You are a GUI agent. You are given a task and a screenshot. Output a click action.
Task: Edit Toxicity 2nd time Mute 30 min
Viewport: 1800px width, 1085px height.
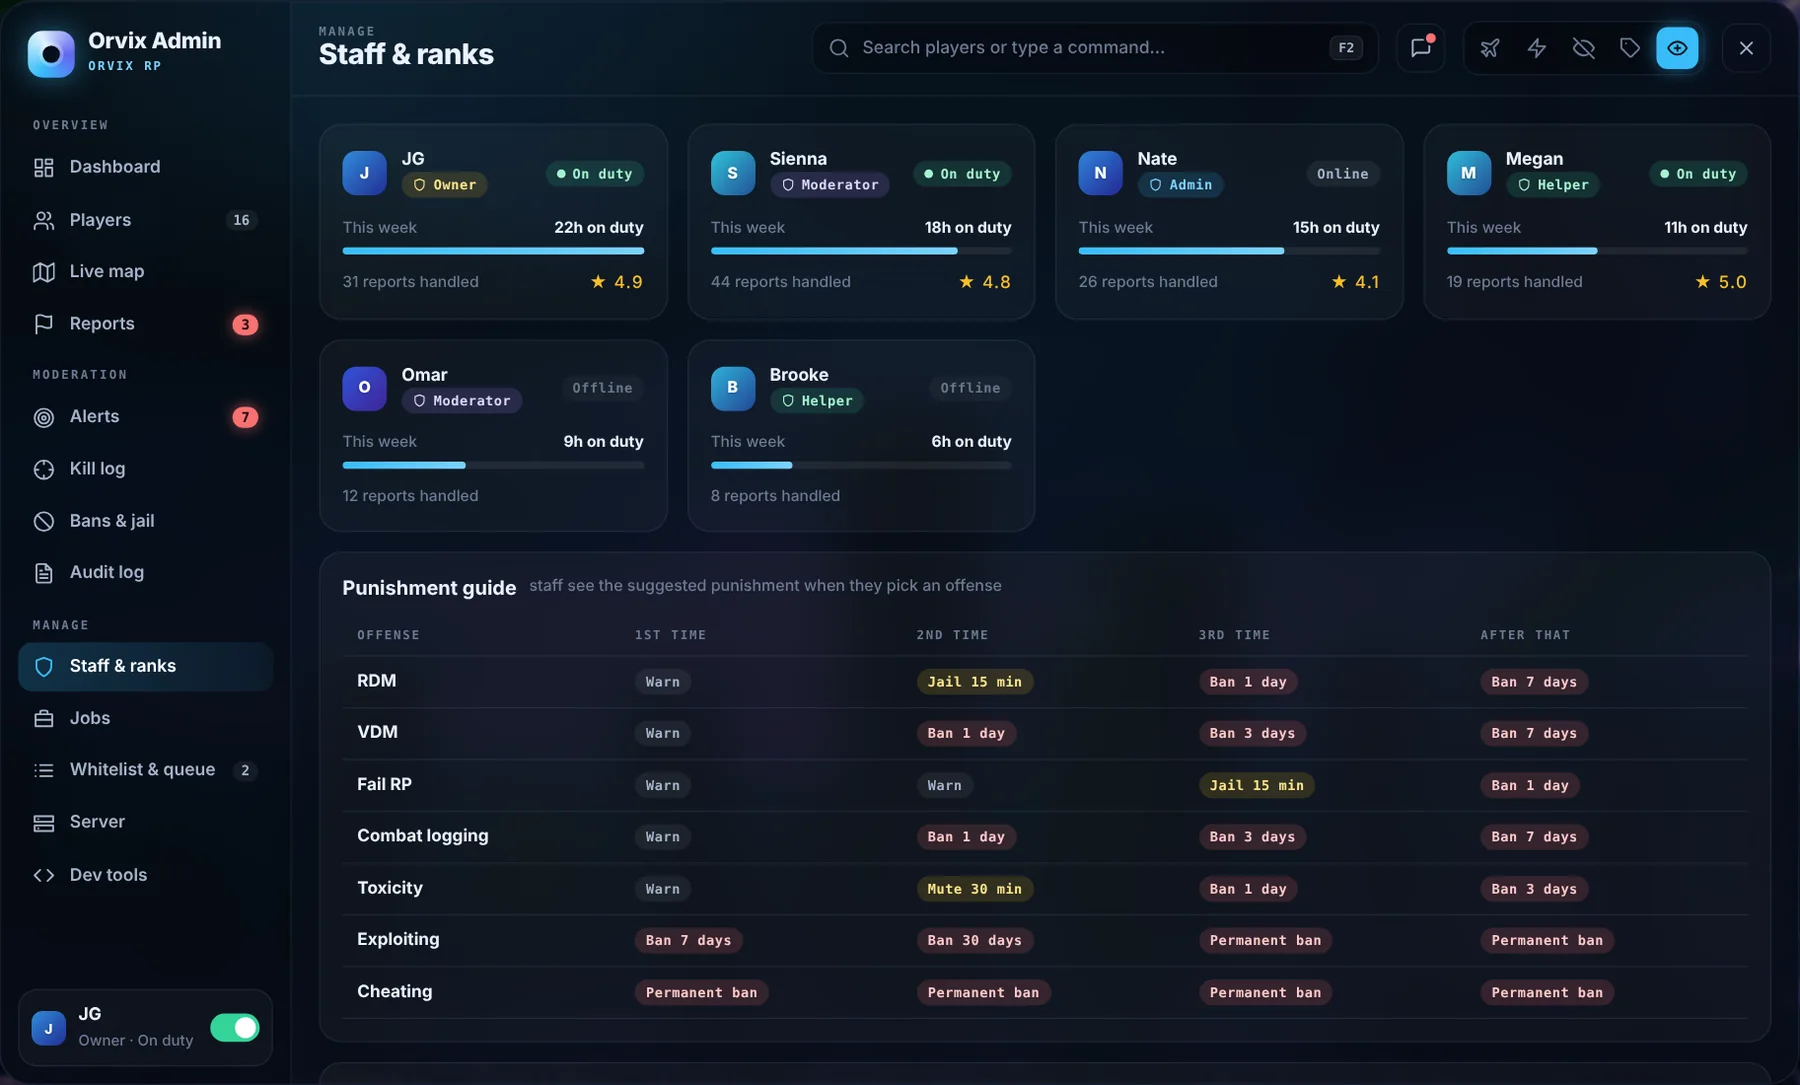975,889
